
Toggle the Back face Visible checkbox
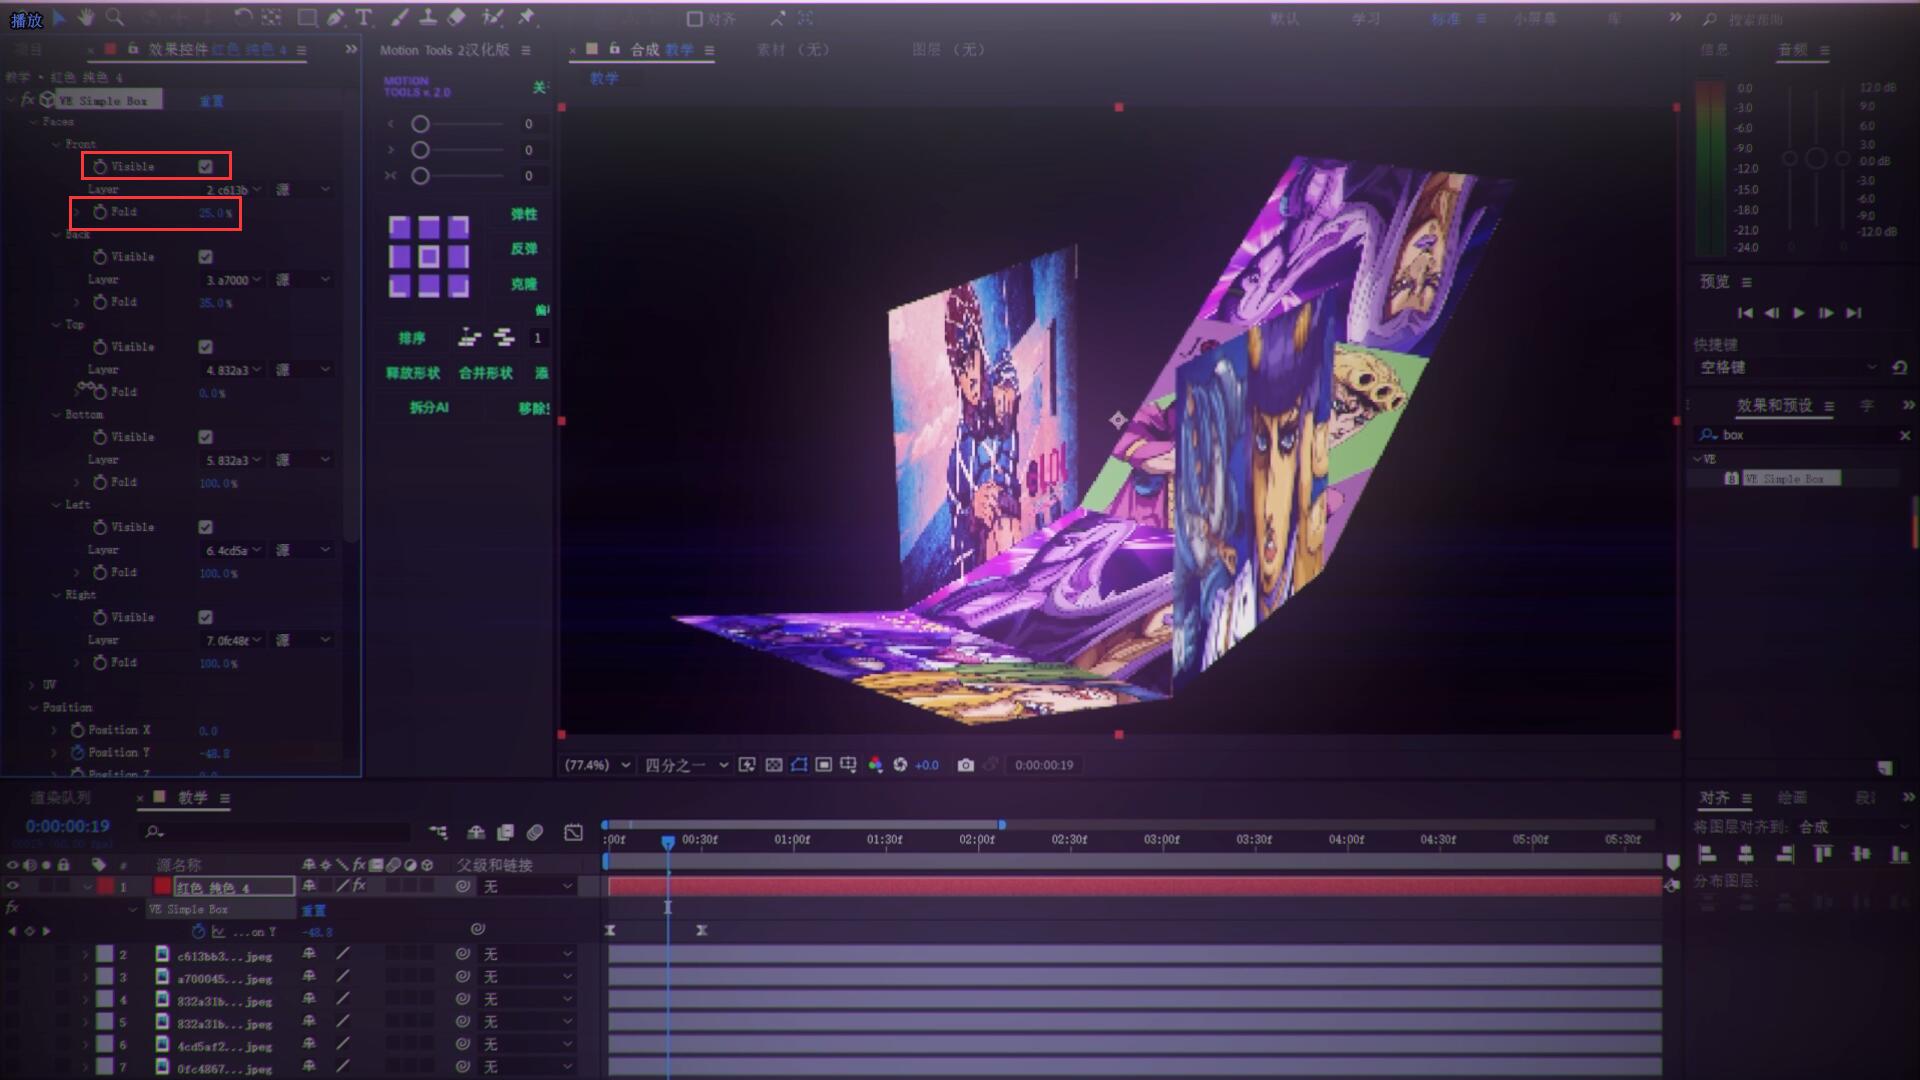coord(205,257)
